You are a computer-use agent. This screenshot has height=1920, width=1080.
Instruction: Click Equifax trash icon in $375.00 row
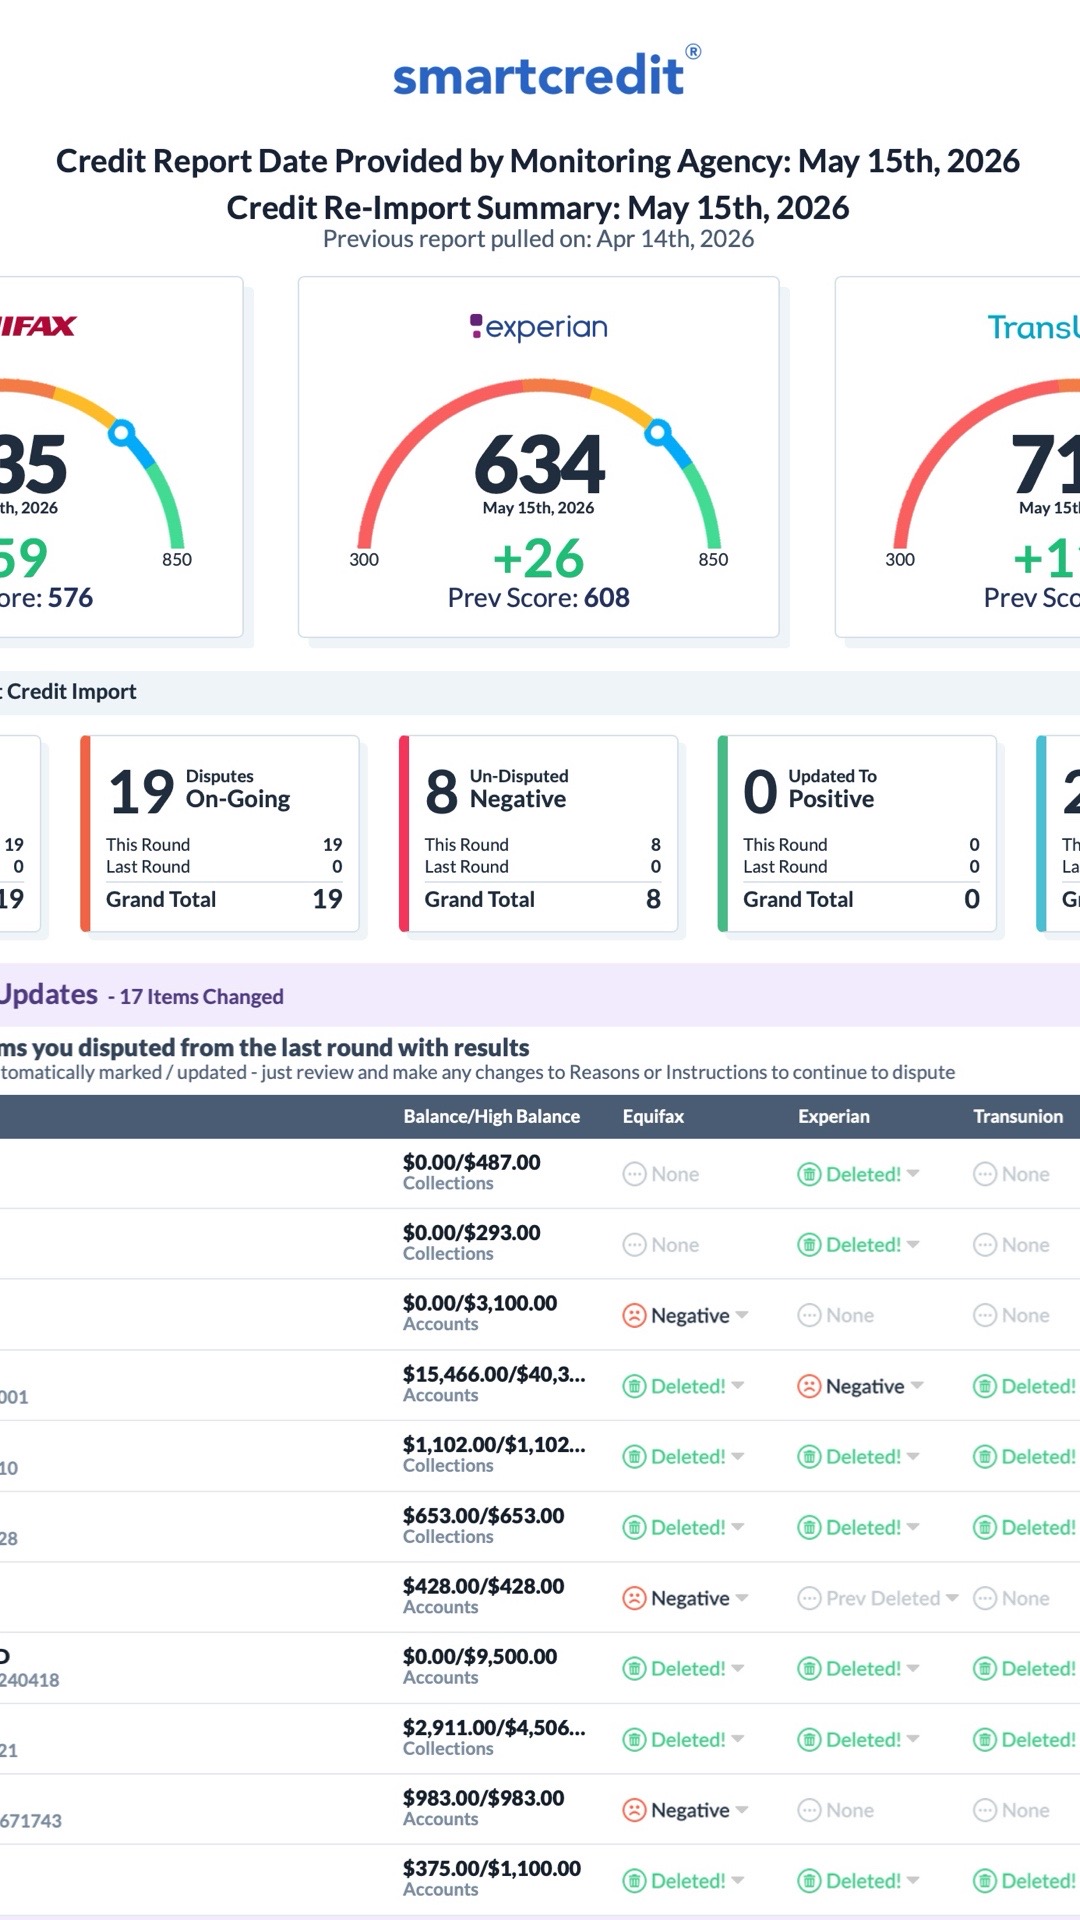634,1881
